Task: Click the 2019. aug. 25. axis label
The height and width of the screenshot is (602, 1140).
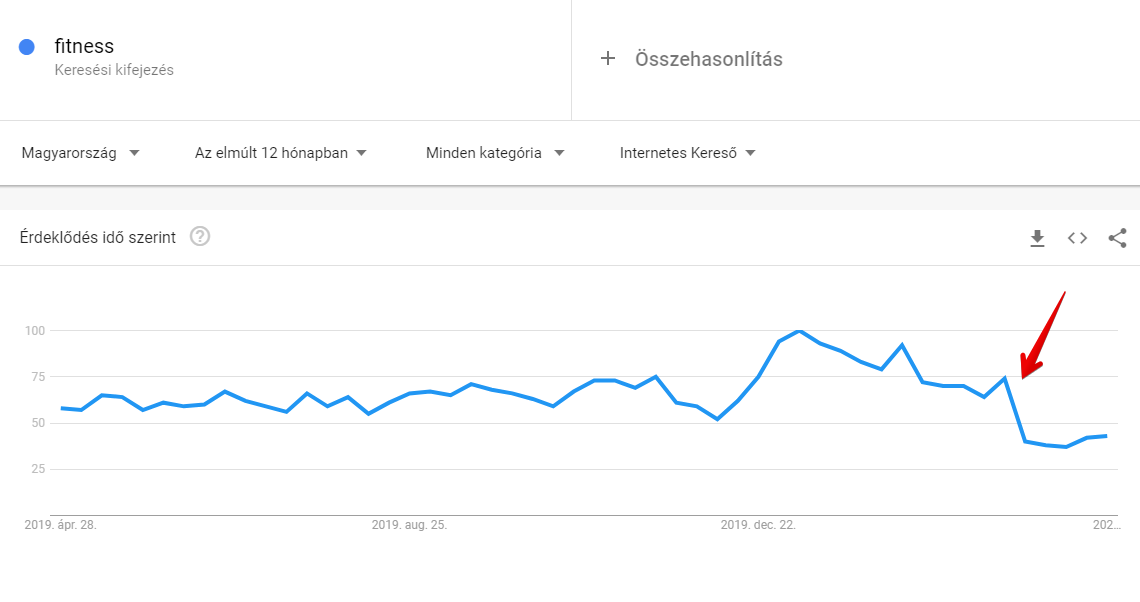Action: coord(409,524)
